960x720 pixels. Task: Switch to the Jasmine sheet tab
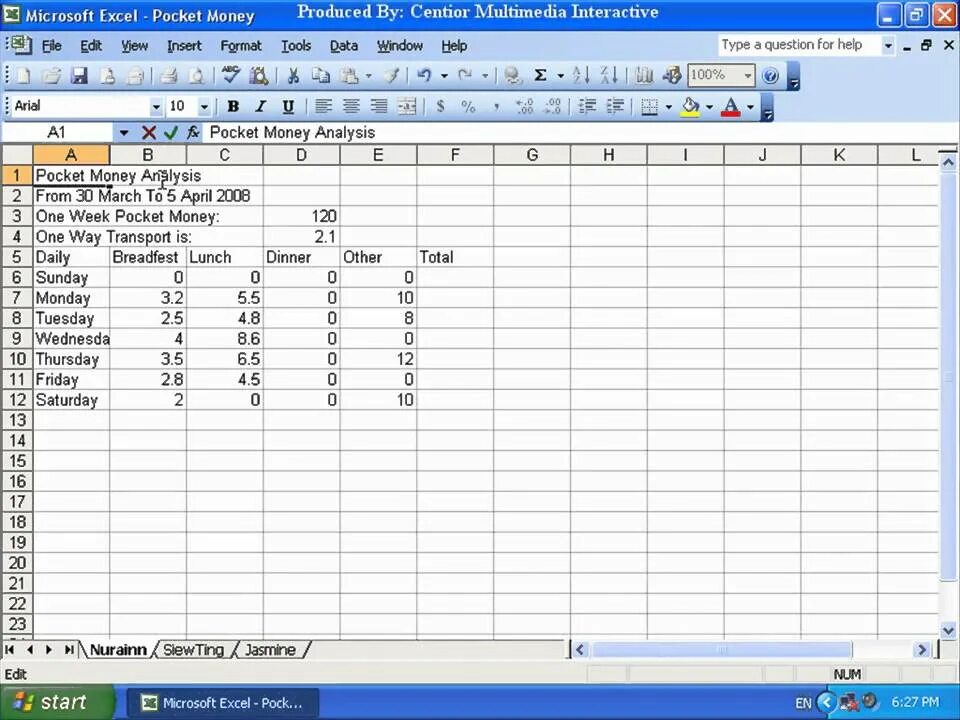coord(270,650)
